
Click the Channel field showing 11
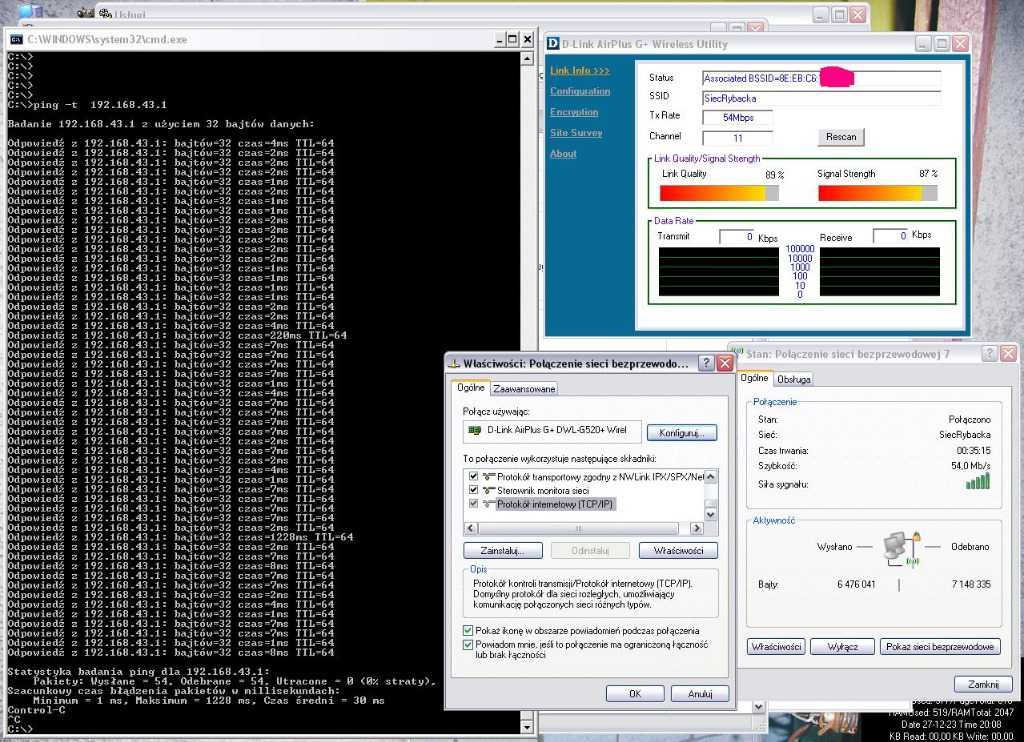coord(737,138)
